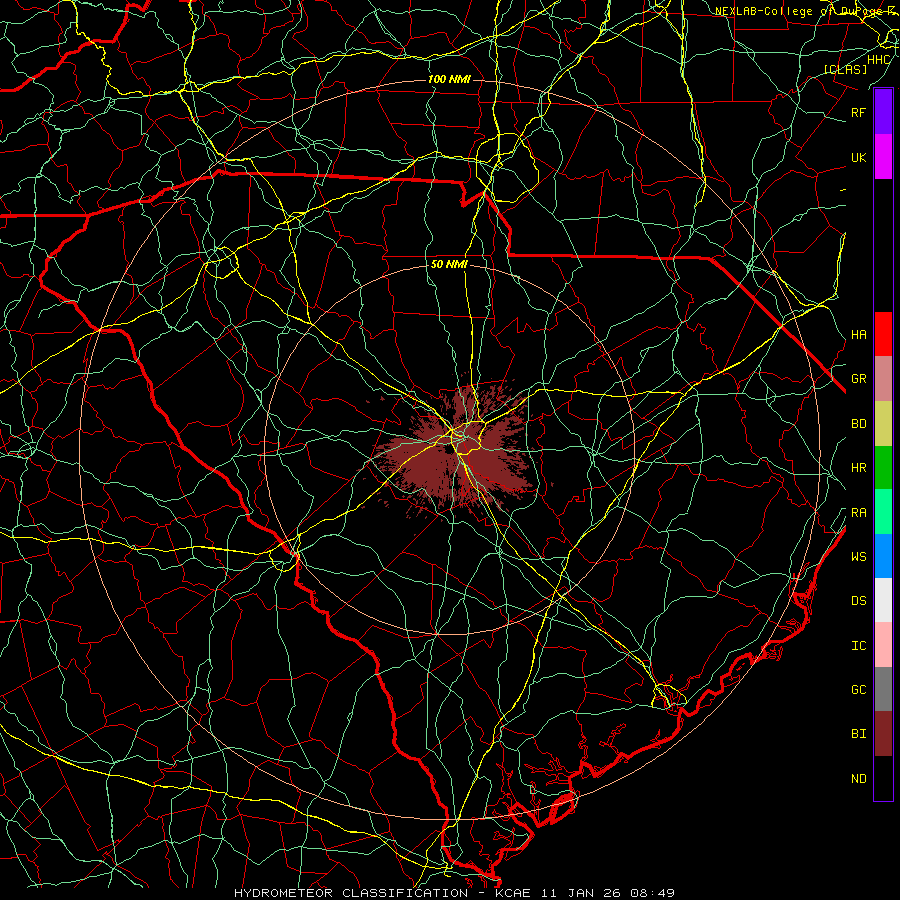Image resolution: width=900 pixels, height=900 pixels.
Task: Click the GR legend label text
Action: [858, 379]
